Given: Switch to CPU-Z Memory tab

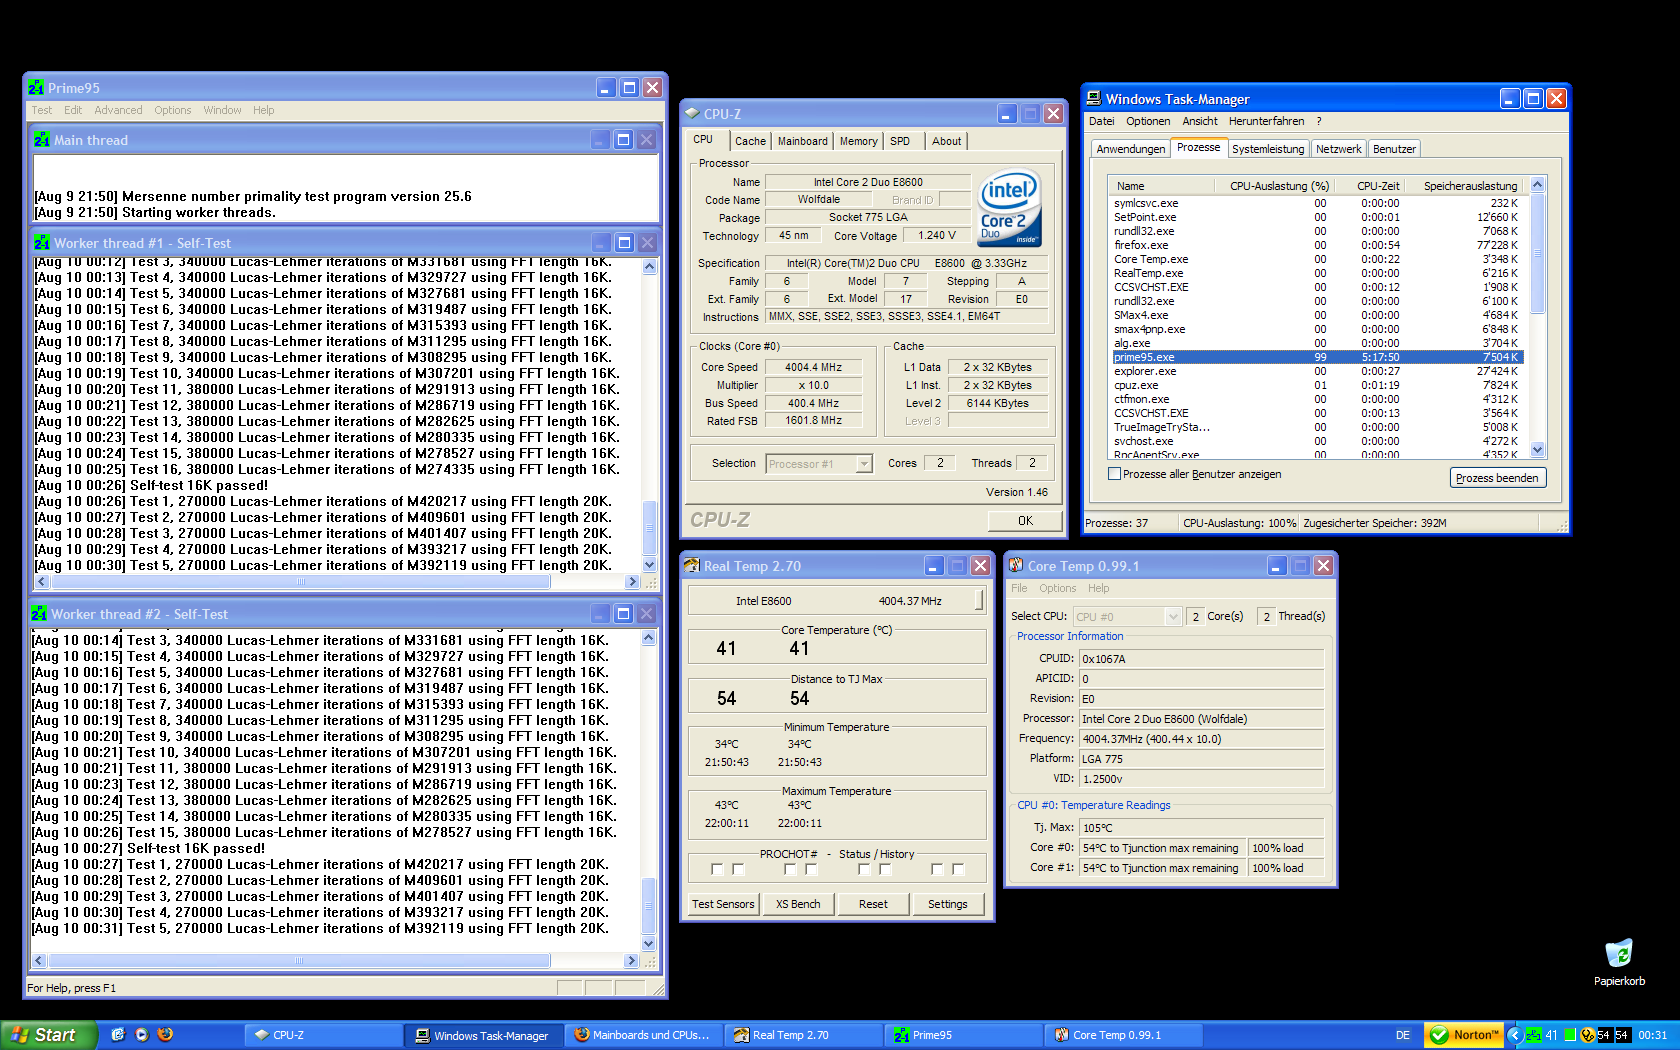Looking at the screenshot, I should 858,141.
